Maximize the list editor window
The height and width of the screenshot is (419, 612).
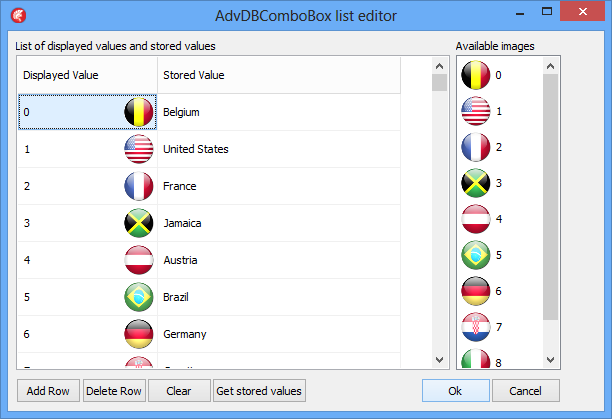click(x=547, y=12)
